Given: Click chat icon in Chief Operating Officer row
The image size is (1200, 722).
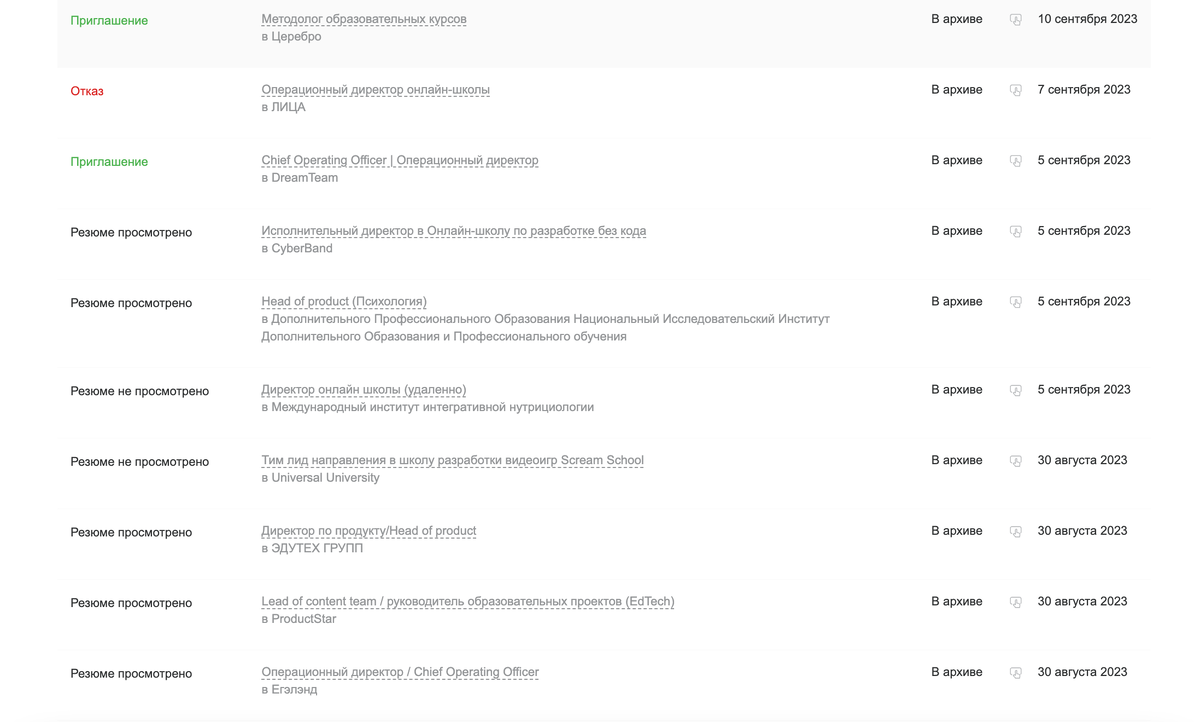Looking at the screenshot, I should tap(1015, 161).
